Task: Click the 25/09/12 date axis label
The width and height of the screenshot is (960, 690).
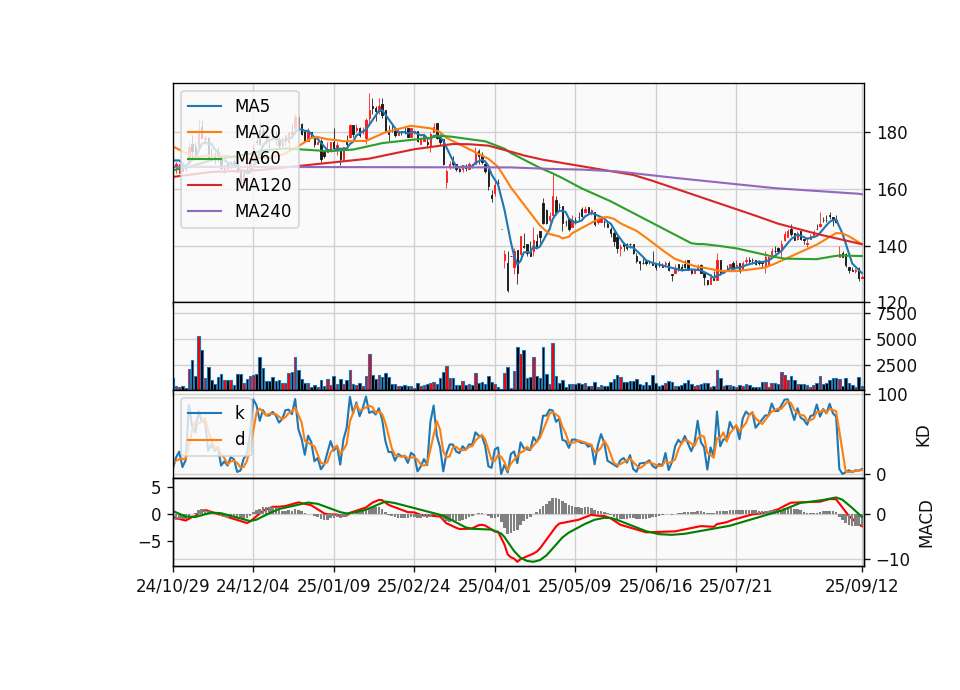Action: point(861,587)
